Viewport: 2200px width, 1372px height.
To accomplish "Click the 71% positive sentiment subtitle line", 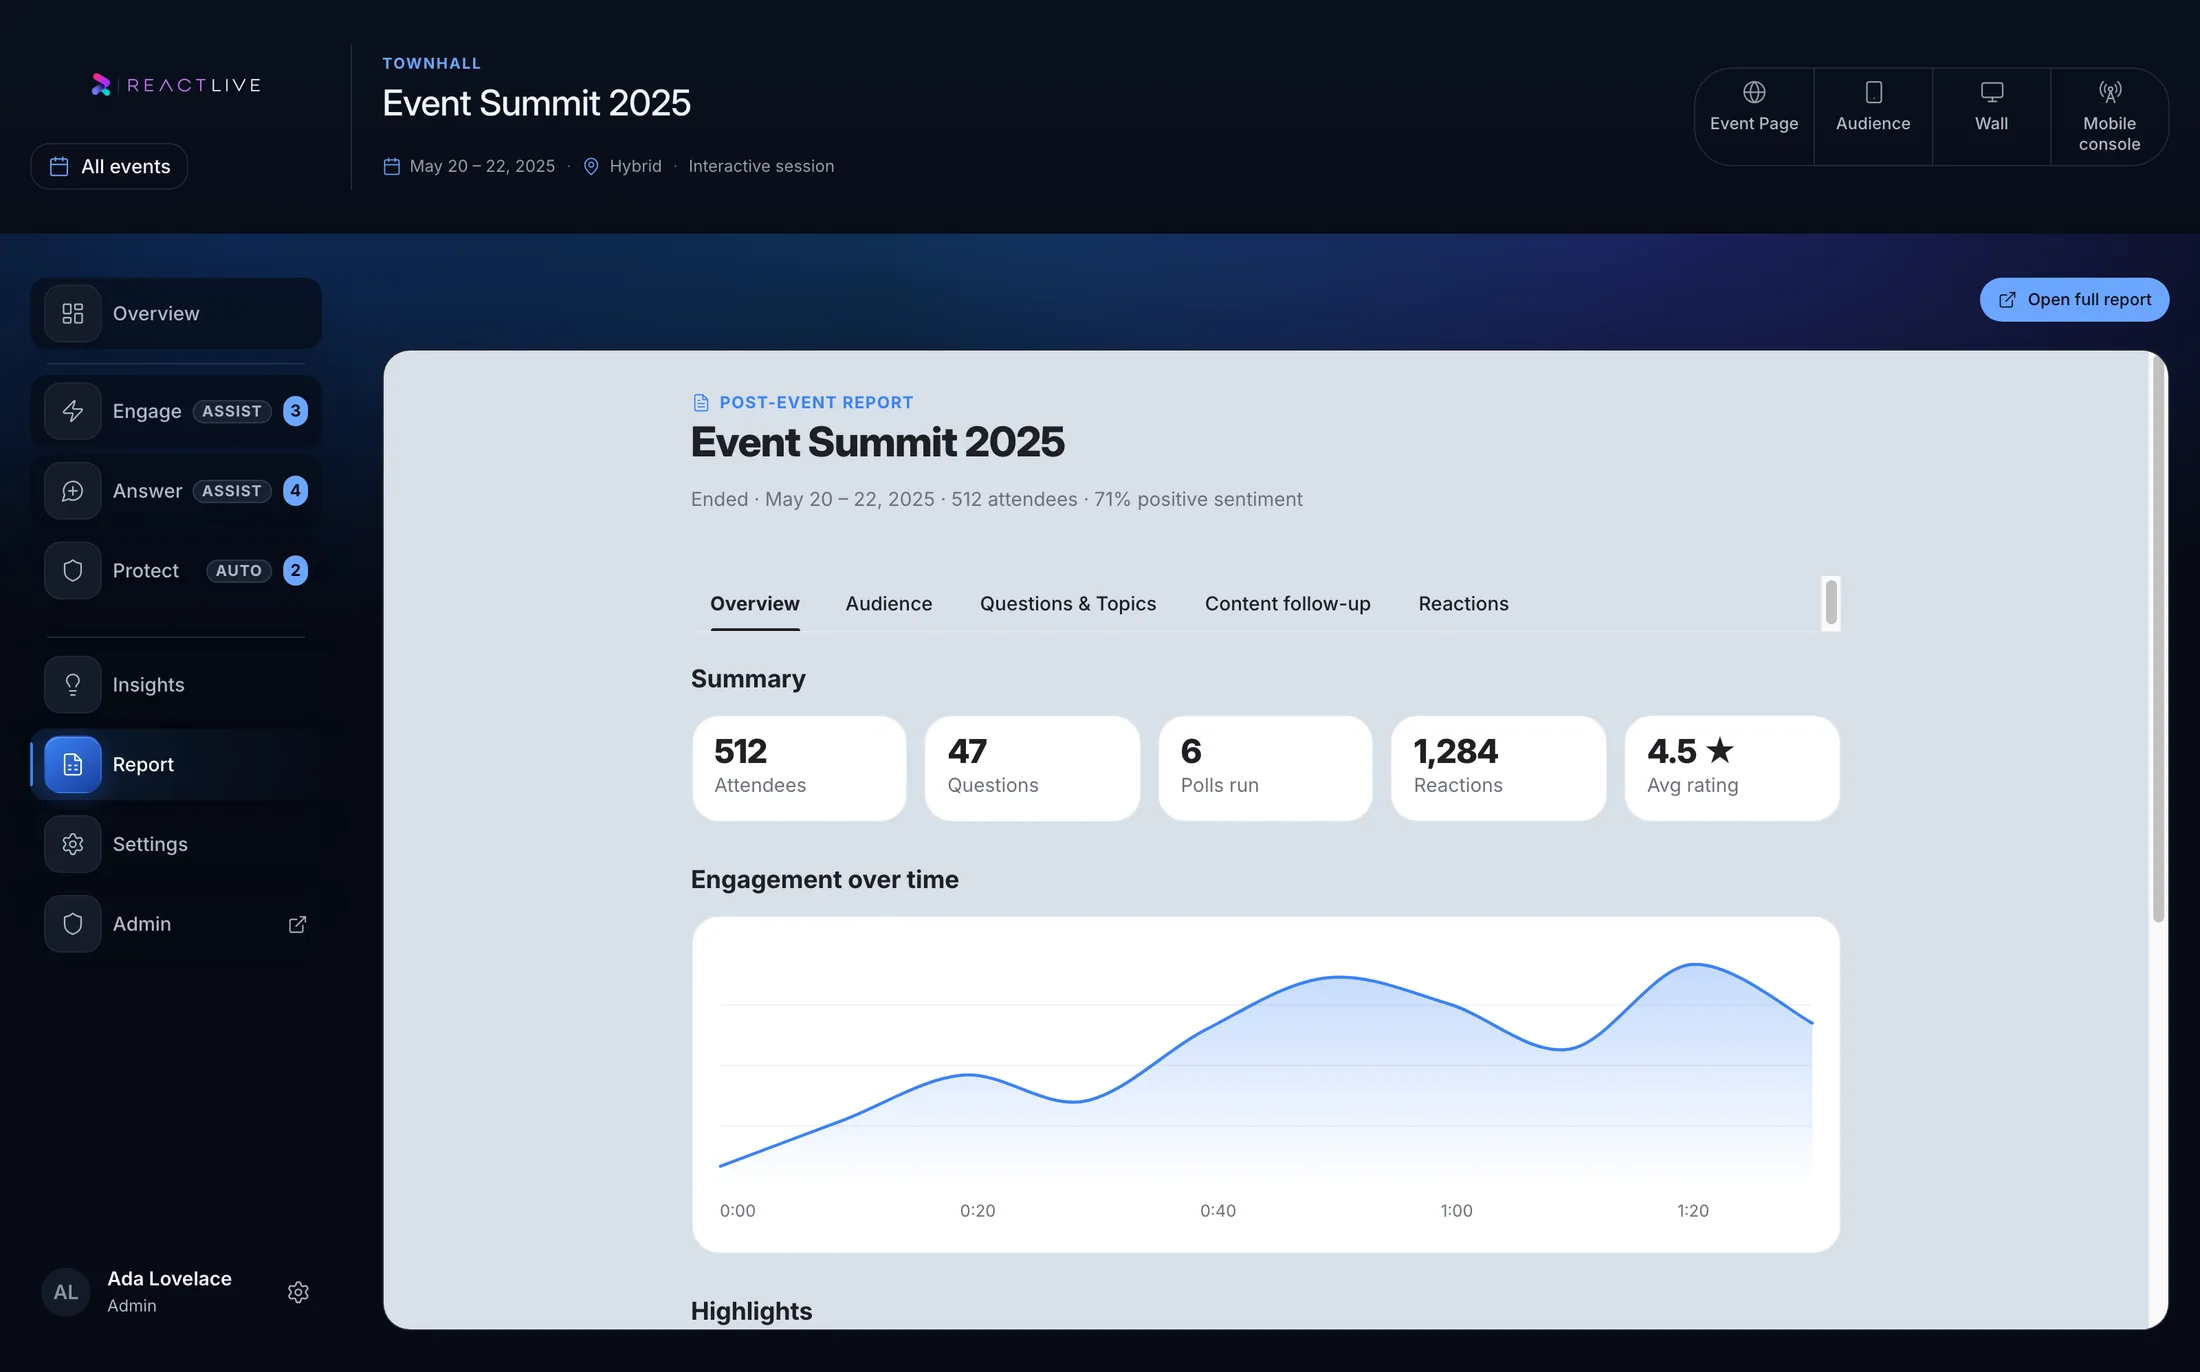I will pos(996,499).
